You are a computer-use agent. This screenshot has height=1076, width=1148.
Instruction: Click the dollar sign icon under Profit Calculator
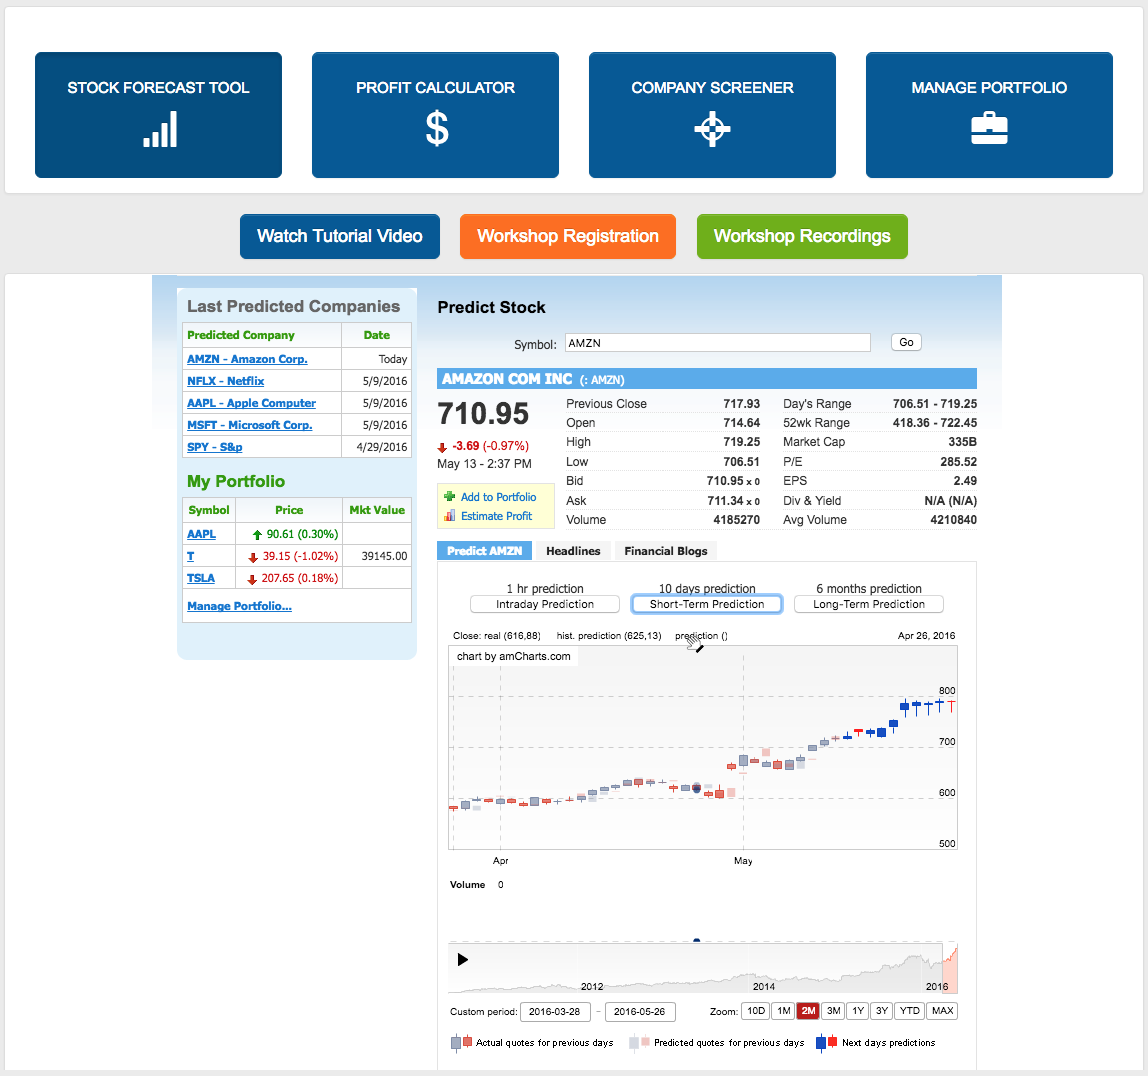tap(437, 129)
